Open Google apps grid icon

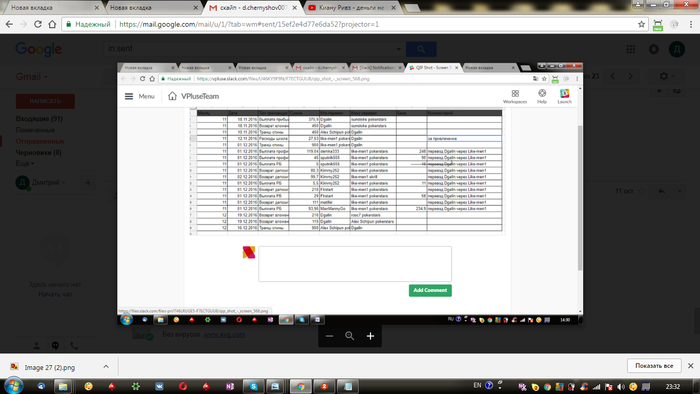(x=631, y=49)
